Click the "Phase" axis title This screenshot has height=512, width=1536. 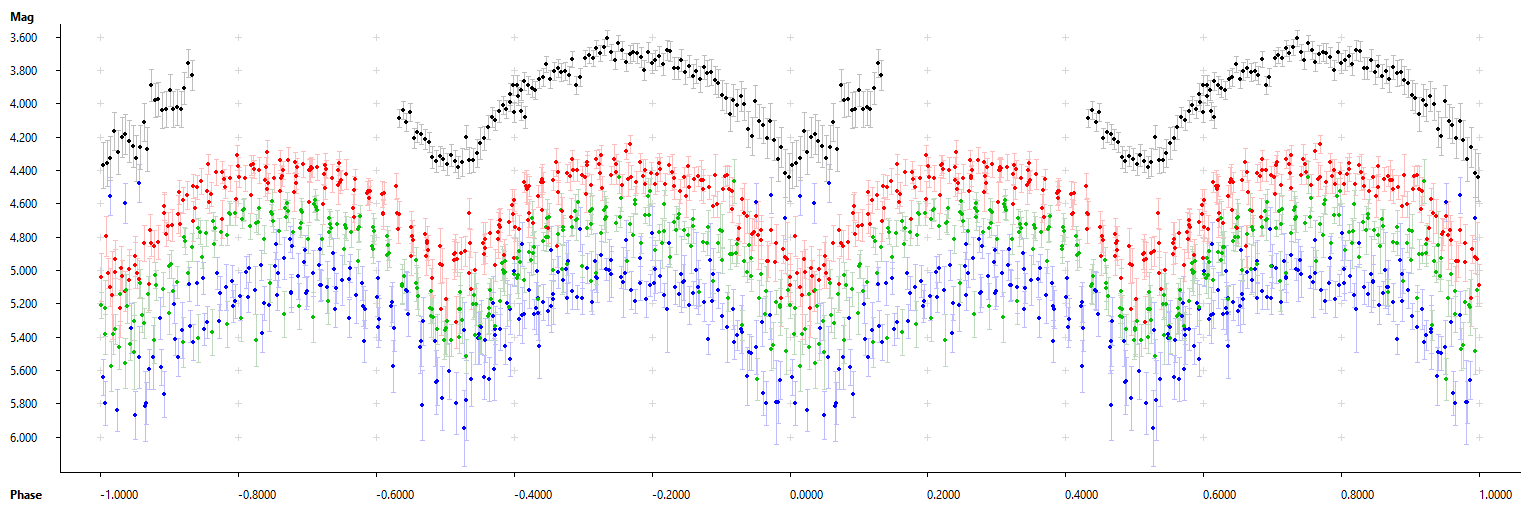[26, 495]
